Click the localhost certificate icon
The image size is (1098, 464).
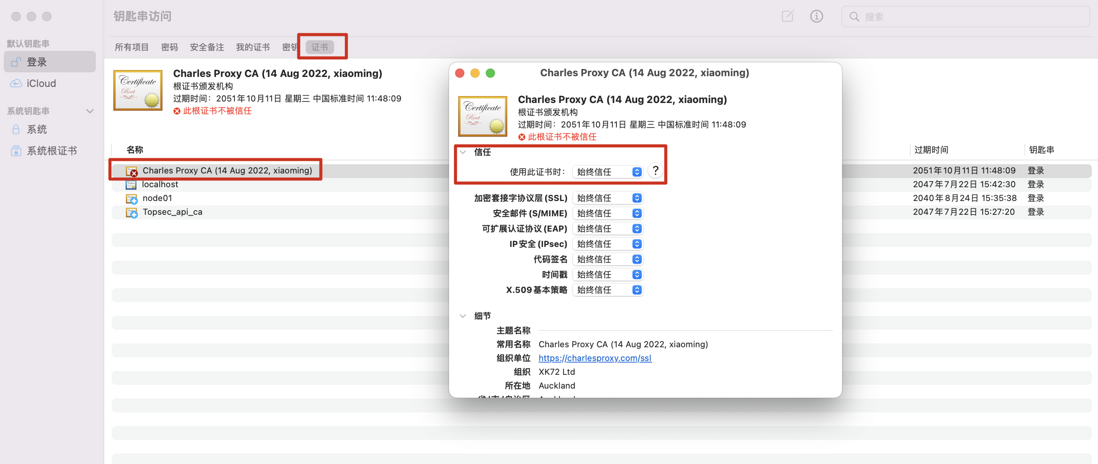(x=131, y=185)
